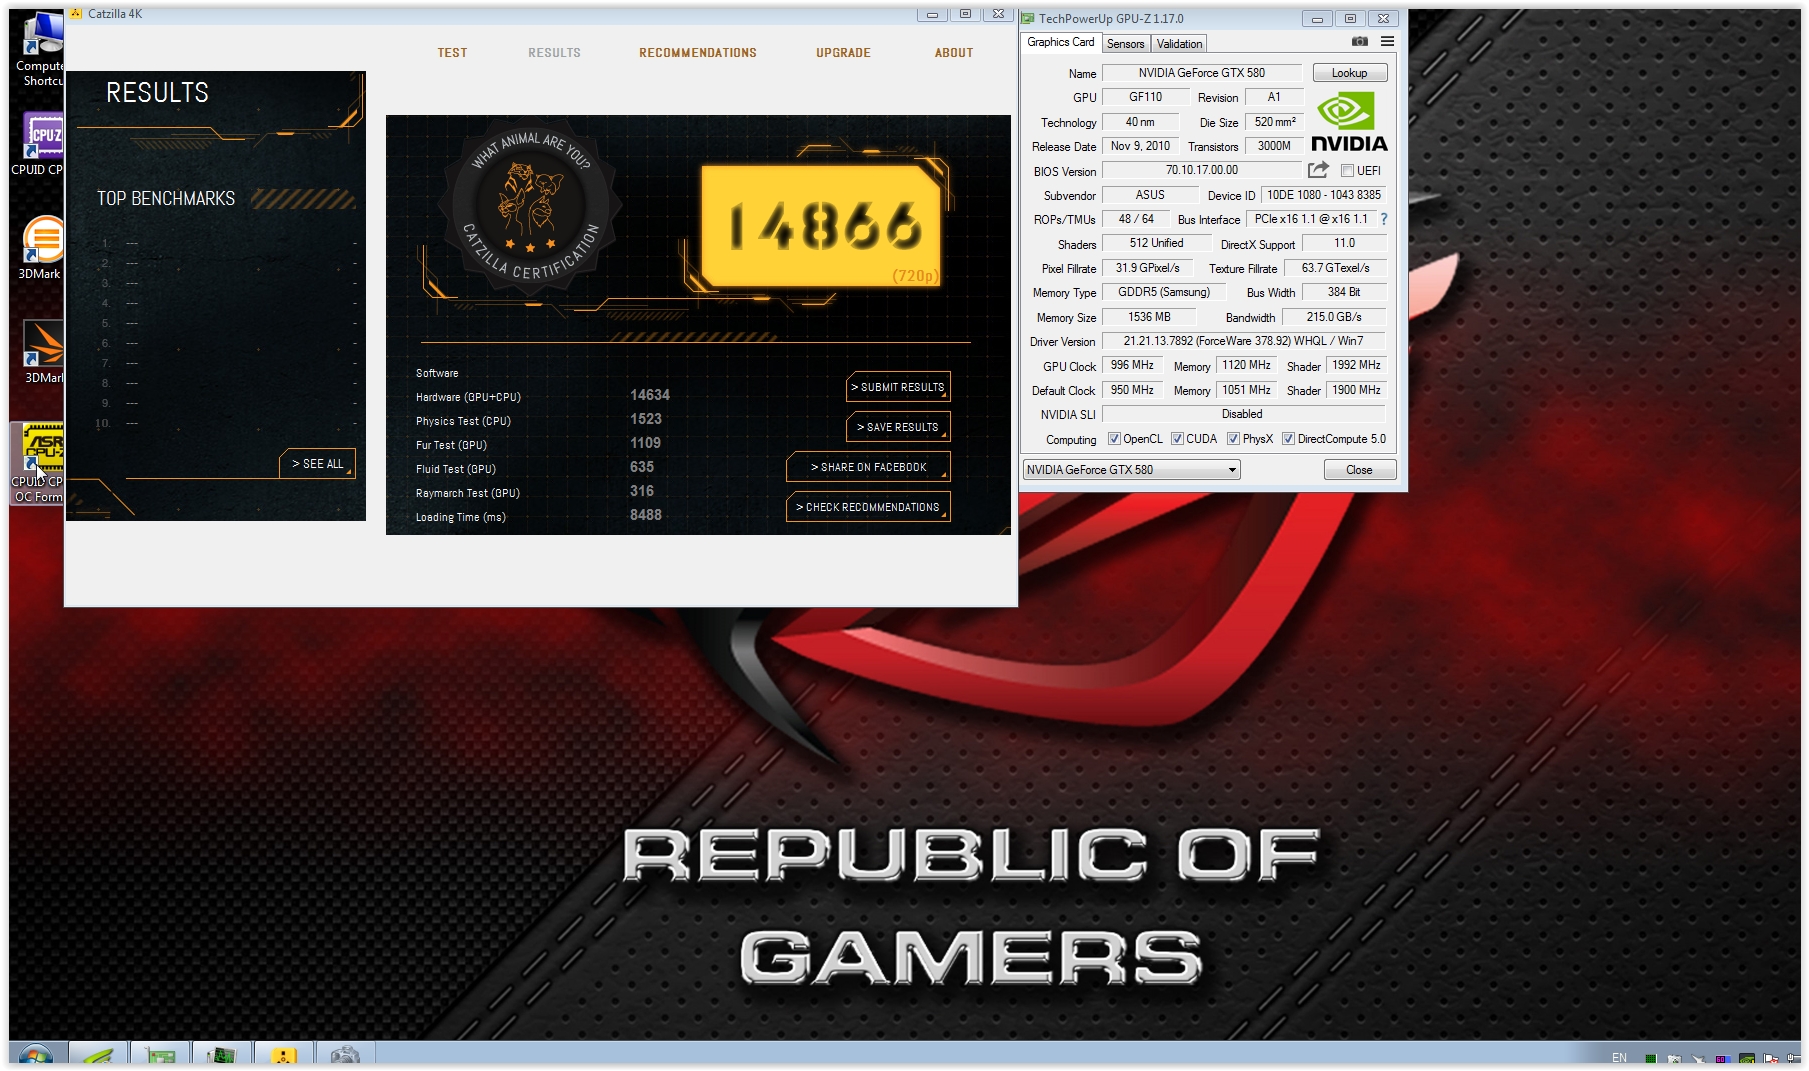Click the SUBMIT RESULTS button
This screenshot has width=1809, height=1071.
click(x=898, y=387)
